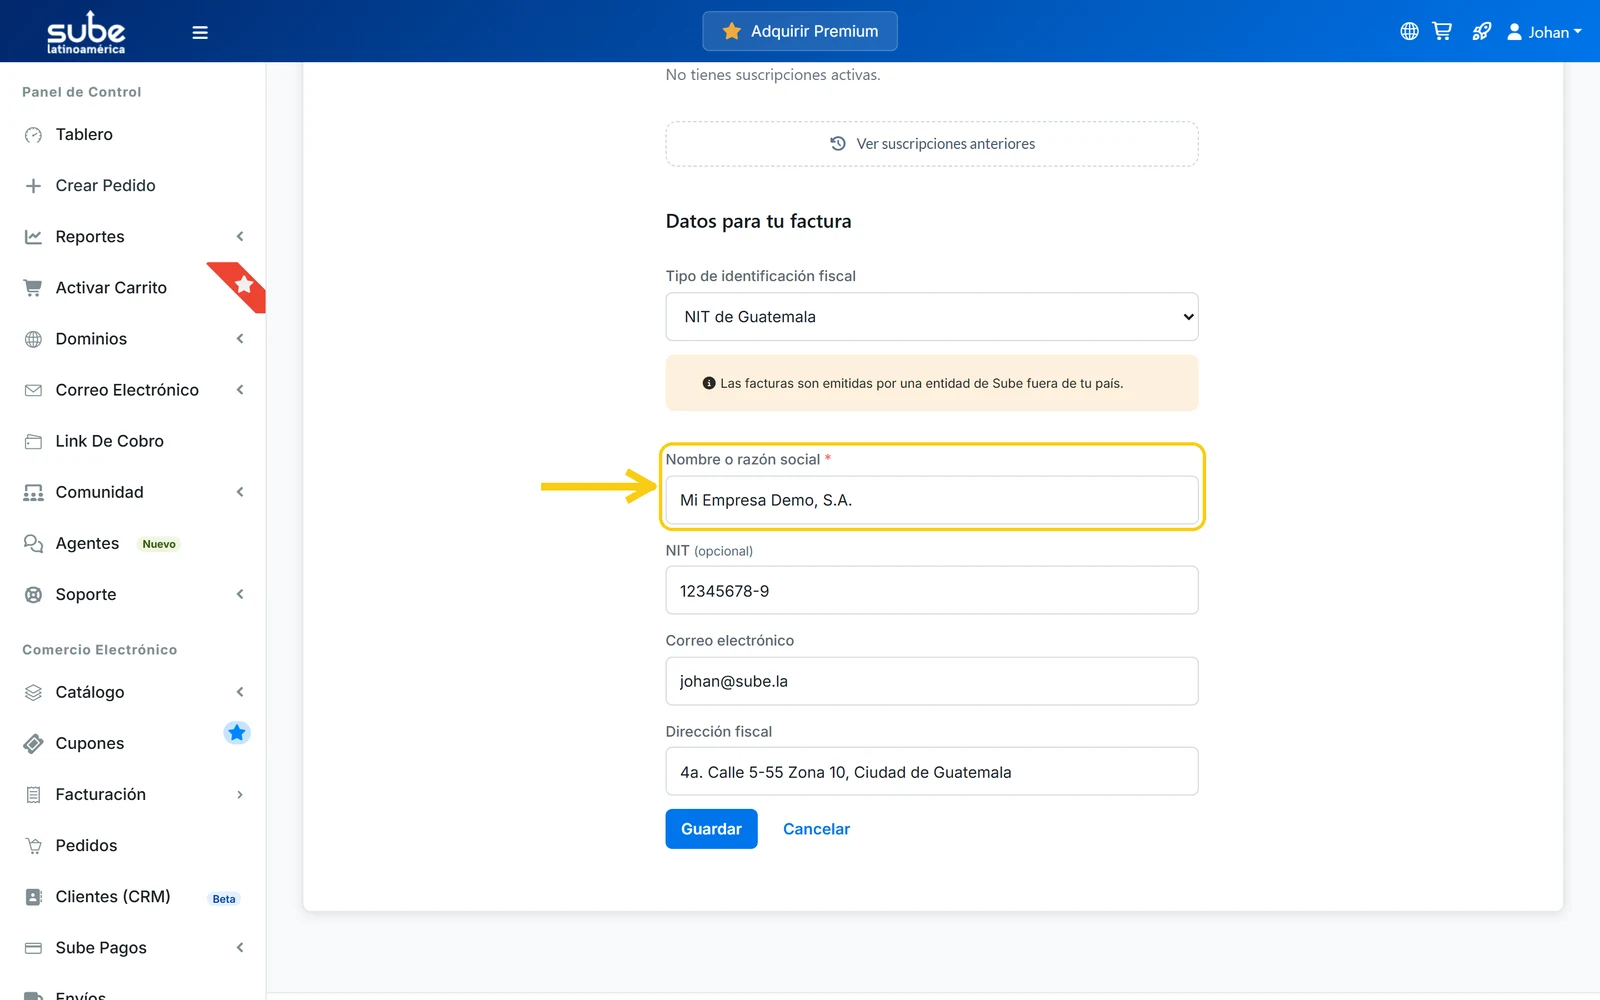Click the rocket icon in header
Viewport: 1600px width, 1000px height.
coord(1481,31)
